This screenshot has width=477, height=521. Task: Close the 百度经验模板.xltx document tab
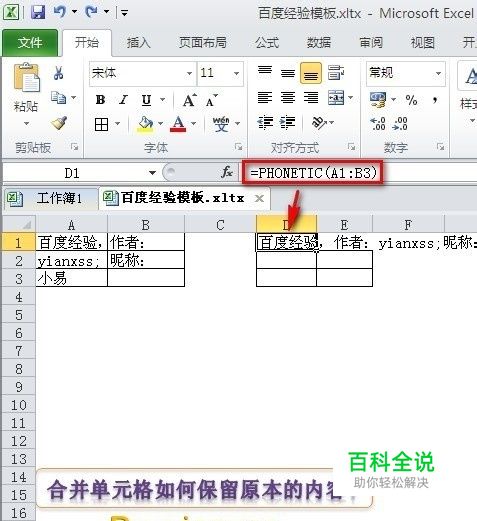click(x=259, y=199)
